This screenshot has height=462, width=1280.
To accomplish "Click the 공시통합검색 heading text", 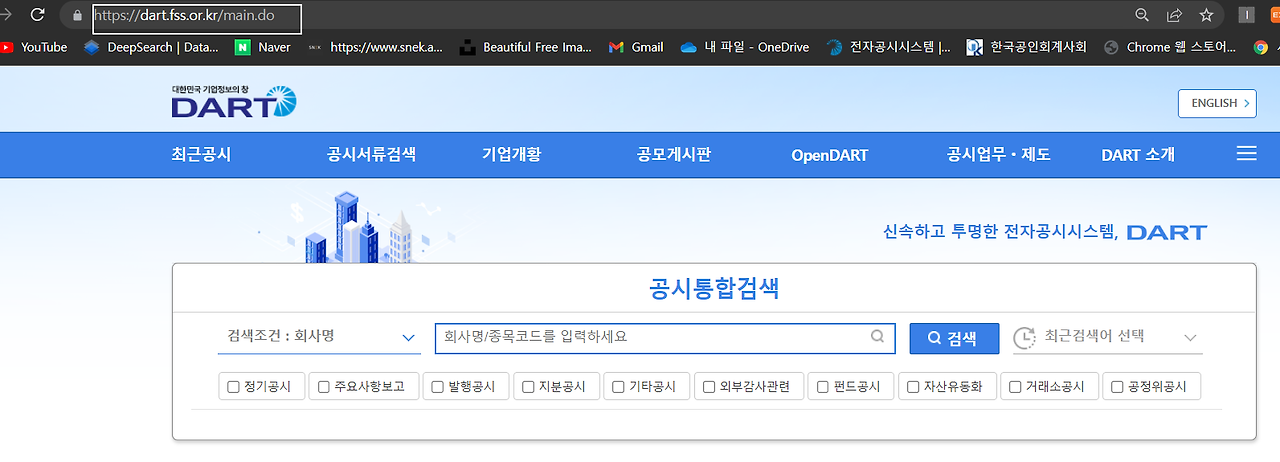I will [x=714, y=290].
